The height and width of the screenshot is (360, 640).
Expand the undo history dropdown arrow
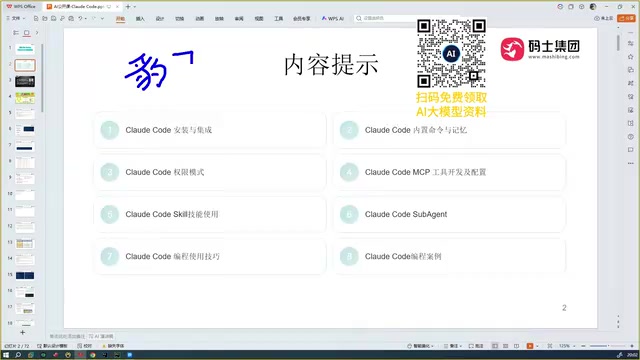85,18
